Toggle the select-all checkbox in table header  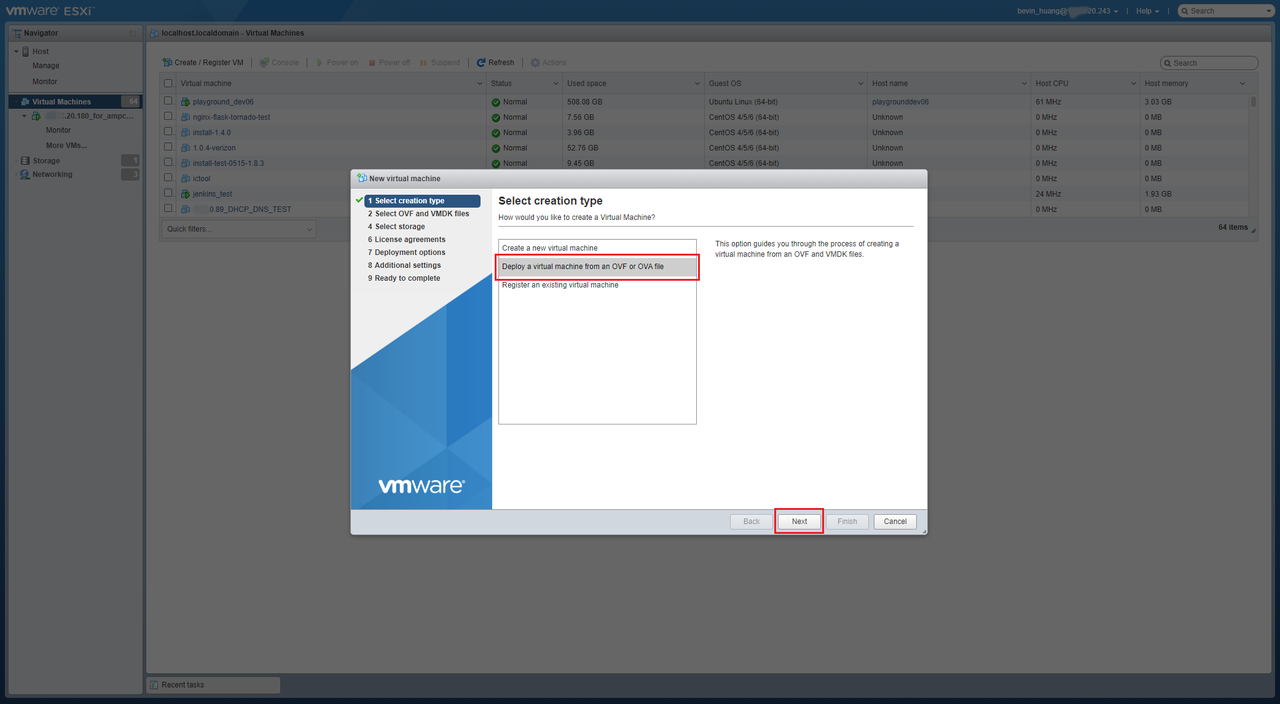coord(168,84)
